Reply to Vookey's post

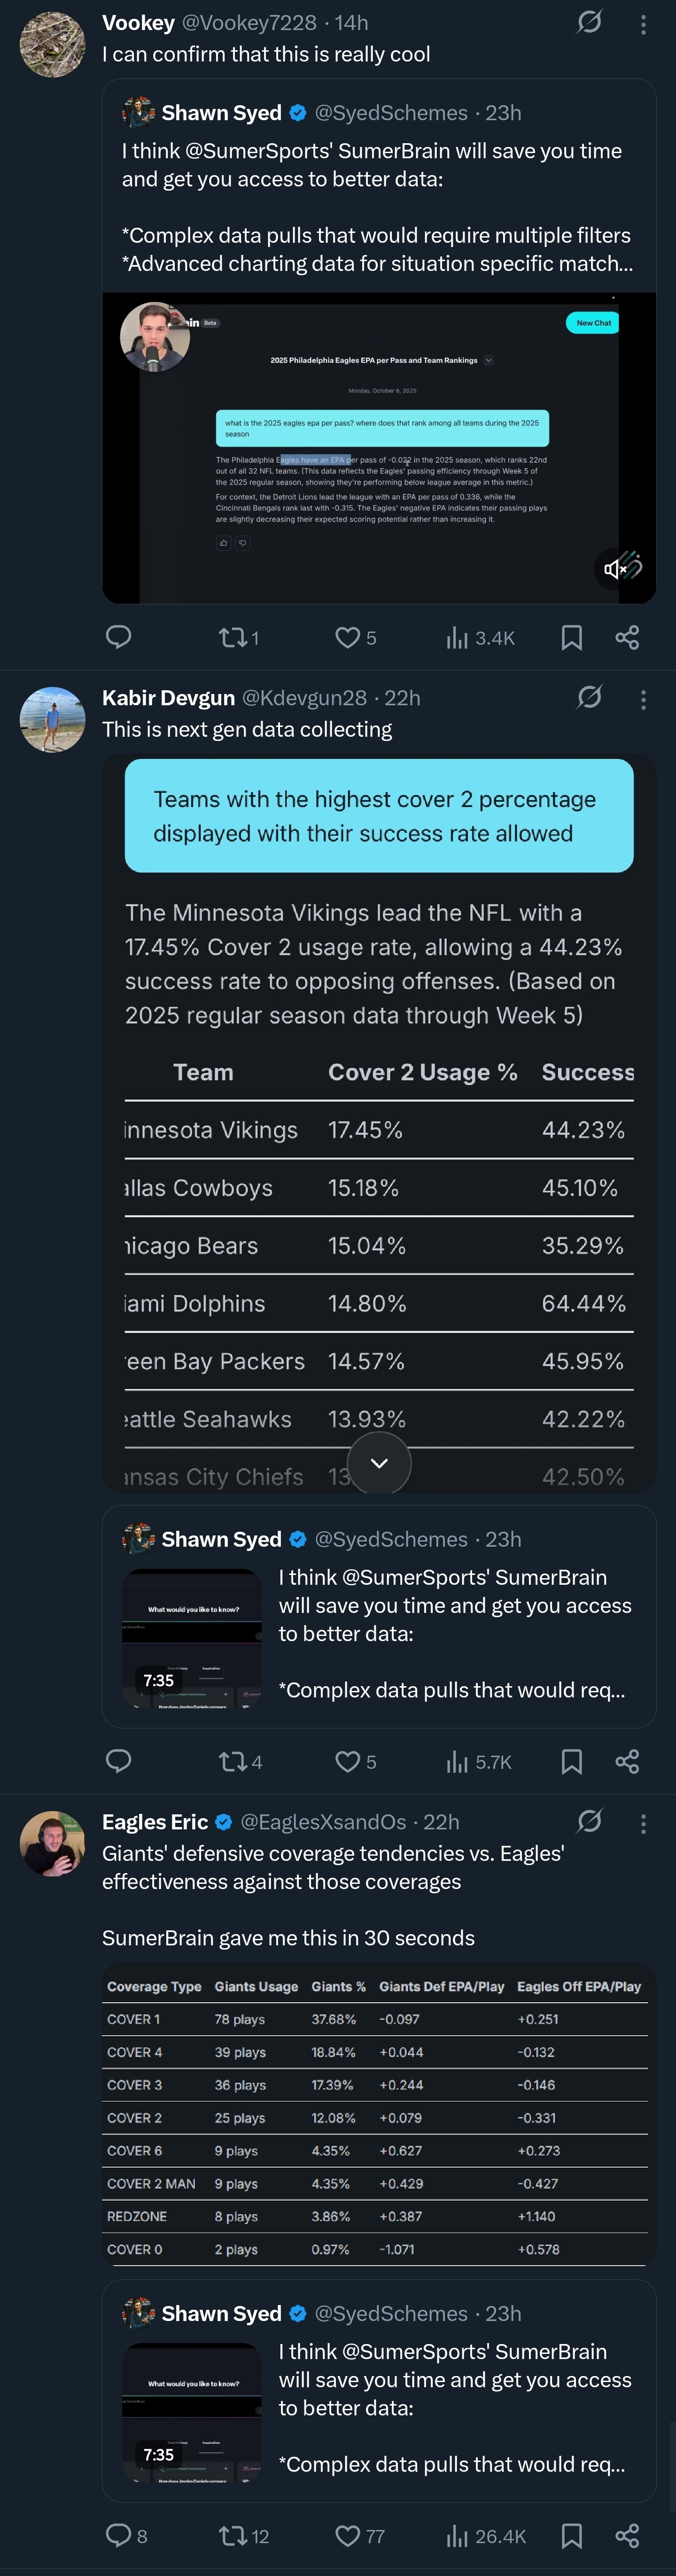[x=118, y=637]
